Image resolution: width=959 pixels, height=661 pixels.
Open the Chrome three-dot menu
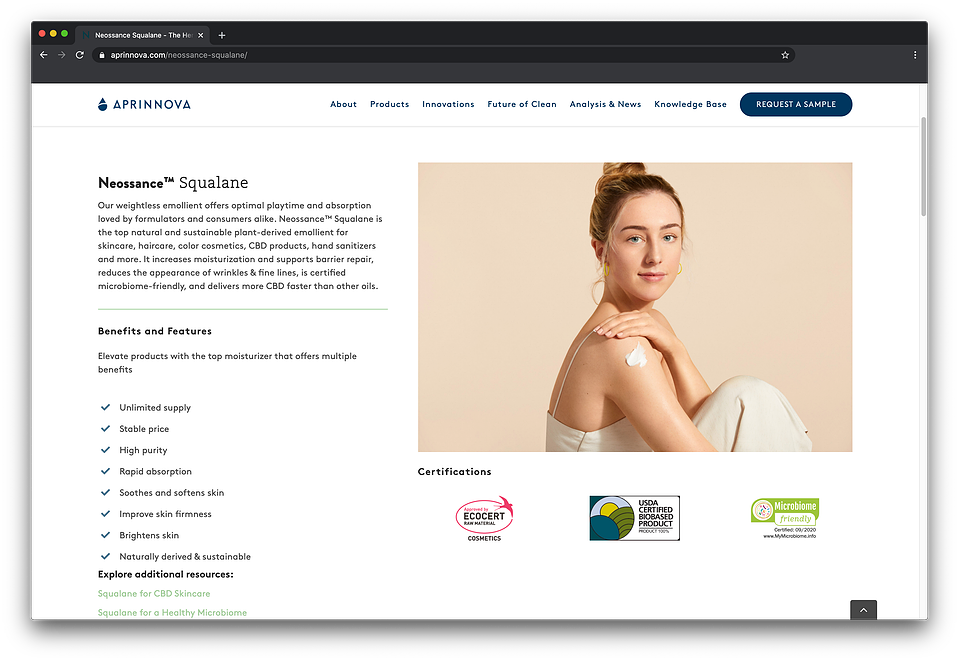[x=915, y=55]
